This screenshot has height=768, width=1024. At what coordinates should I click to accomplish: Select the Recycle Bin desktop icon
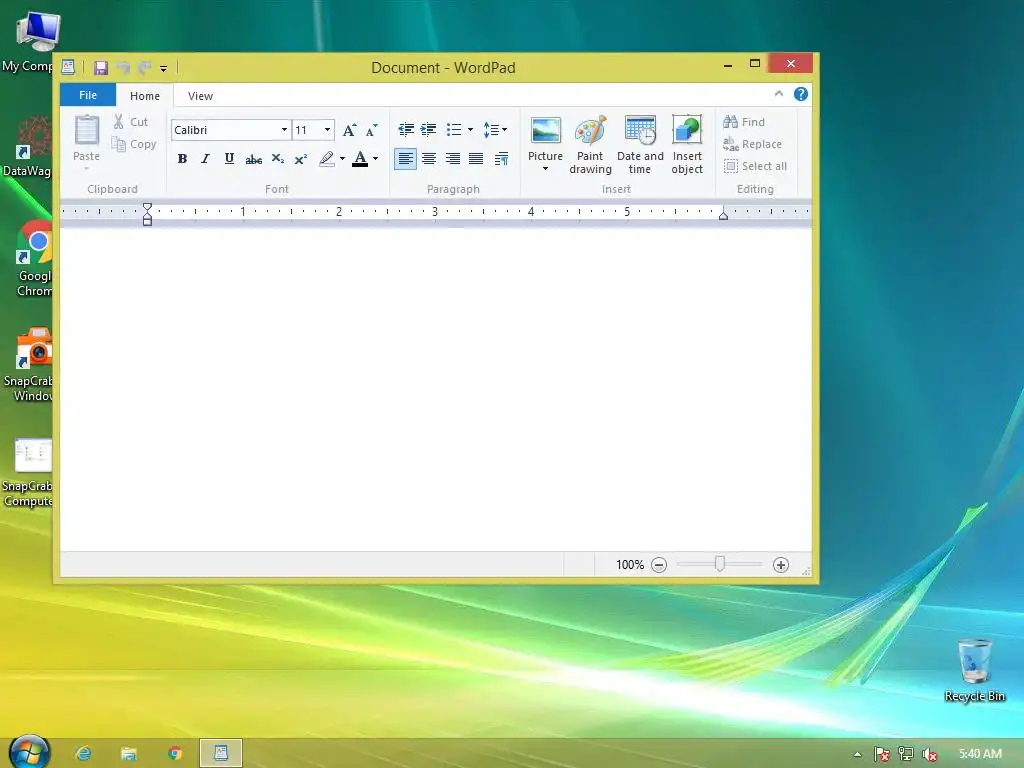[974, 669]
